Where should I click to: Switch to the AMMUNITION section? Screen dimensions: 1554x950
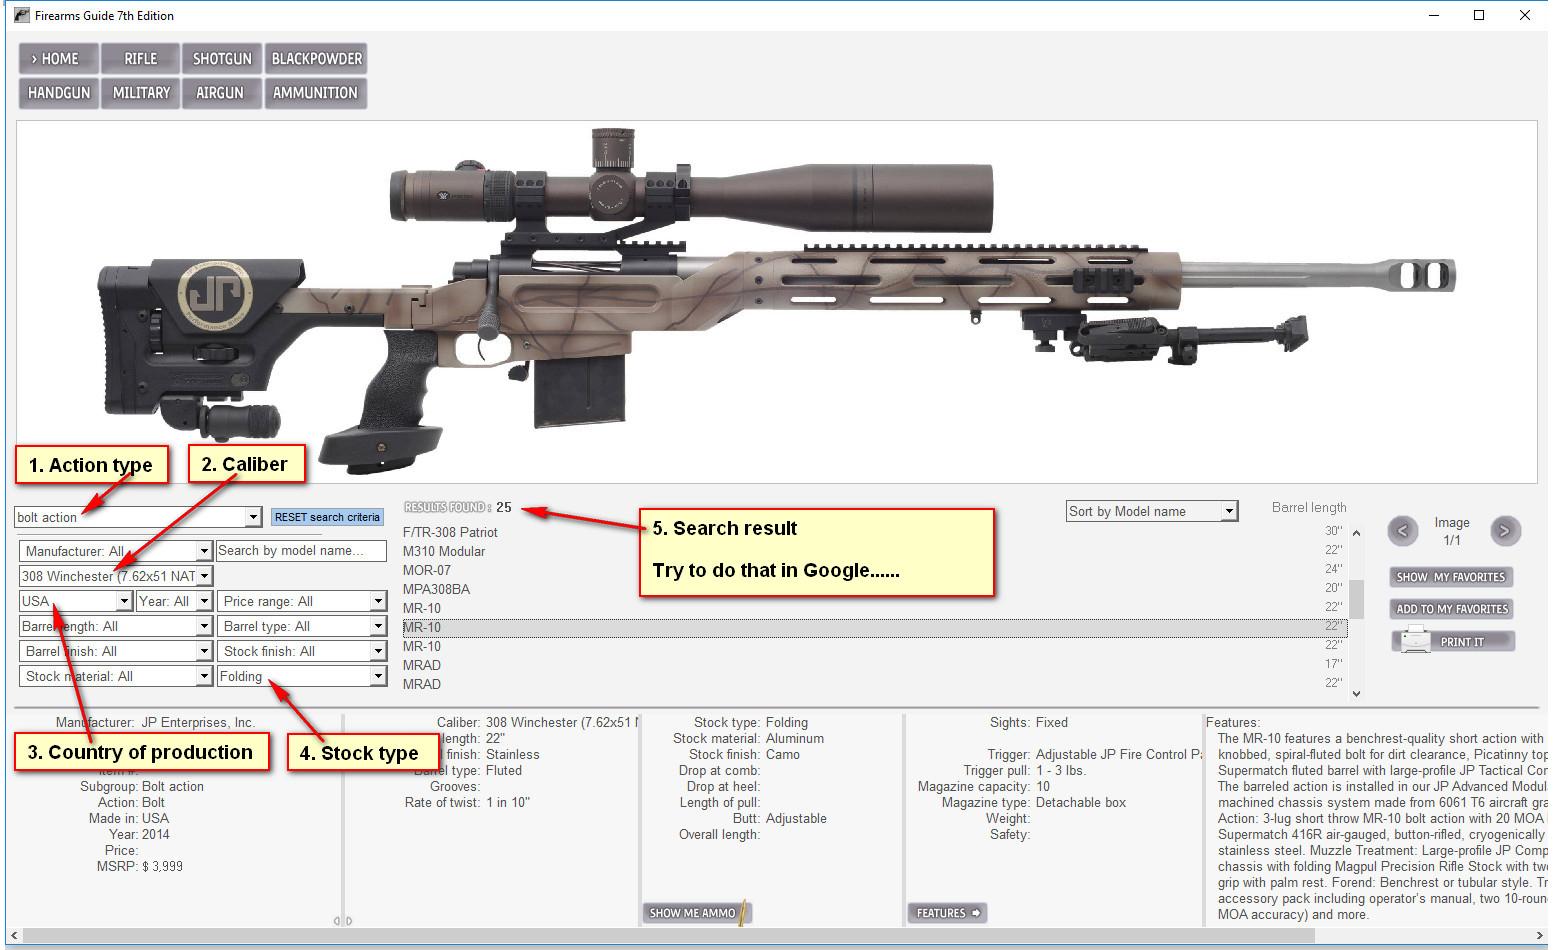315,93
